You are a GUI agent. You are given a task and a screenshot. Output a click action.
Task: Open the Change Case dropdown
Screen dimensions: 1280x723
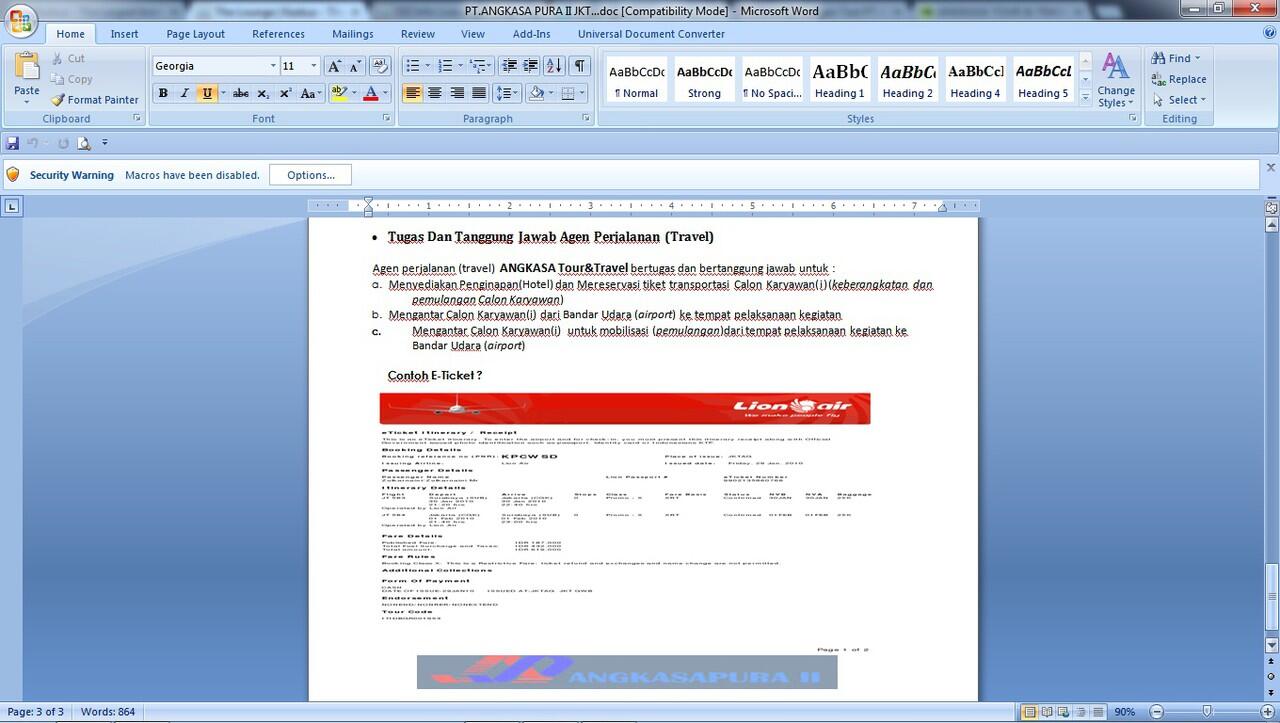[311, 93]
